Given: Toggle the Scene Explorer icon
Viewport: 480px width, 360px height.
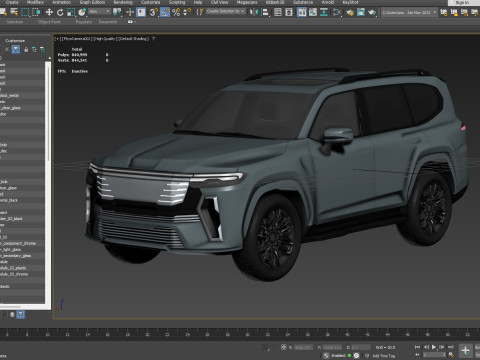Looking at the screenshot, I should 278,13.
